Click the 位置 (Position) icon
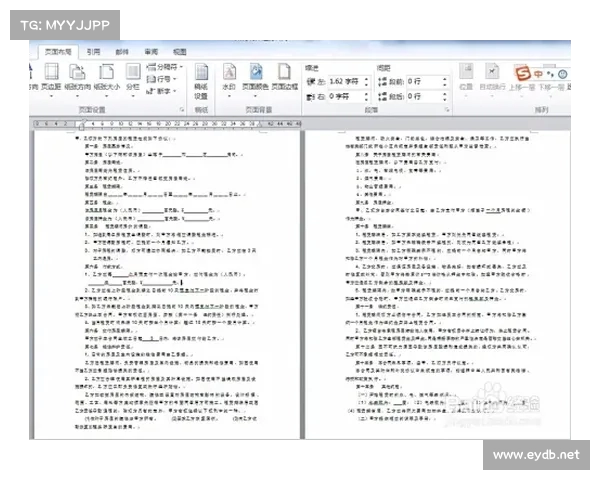This screenshot has width=600, height=480. coord(466,78)
